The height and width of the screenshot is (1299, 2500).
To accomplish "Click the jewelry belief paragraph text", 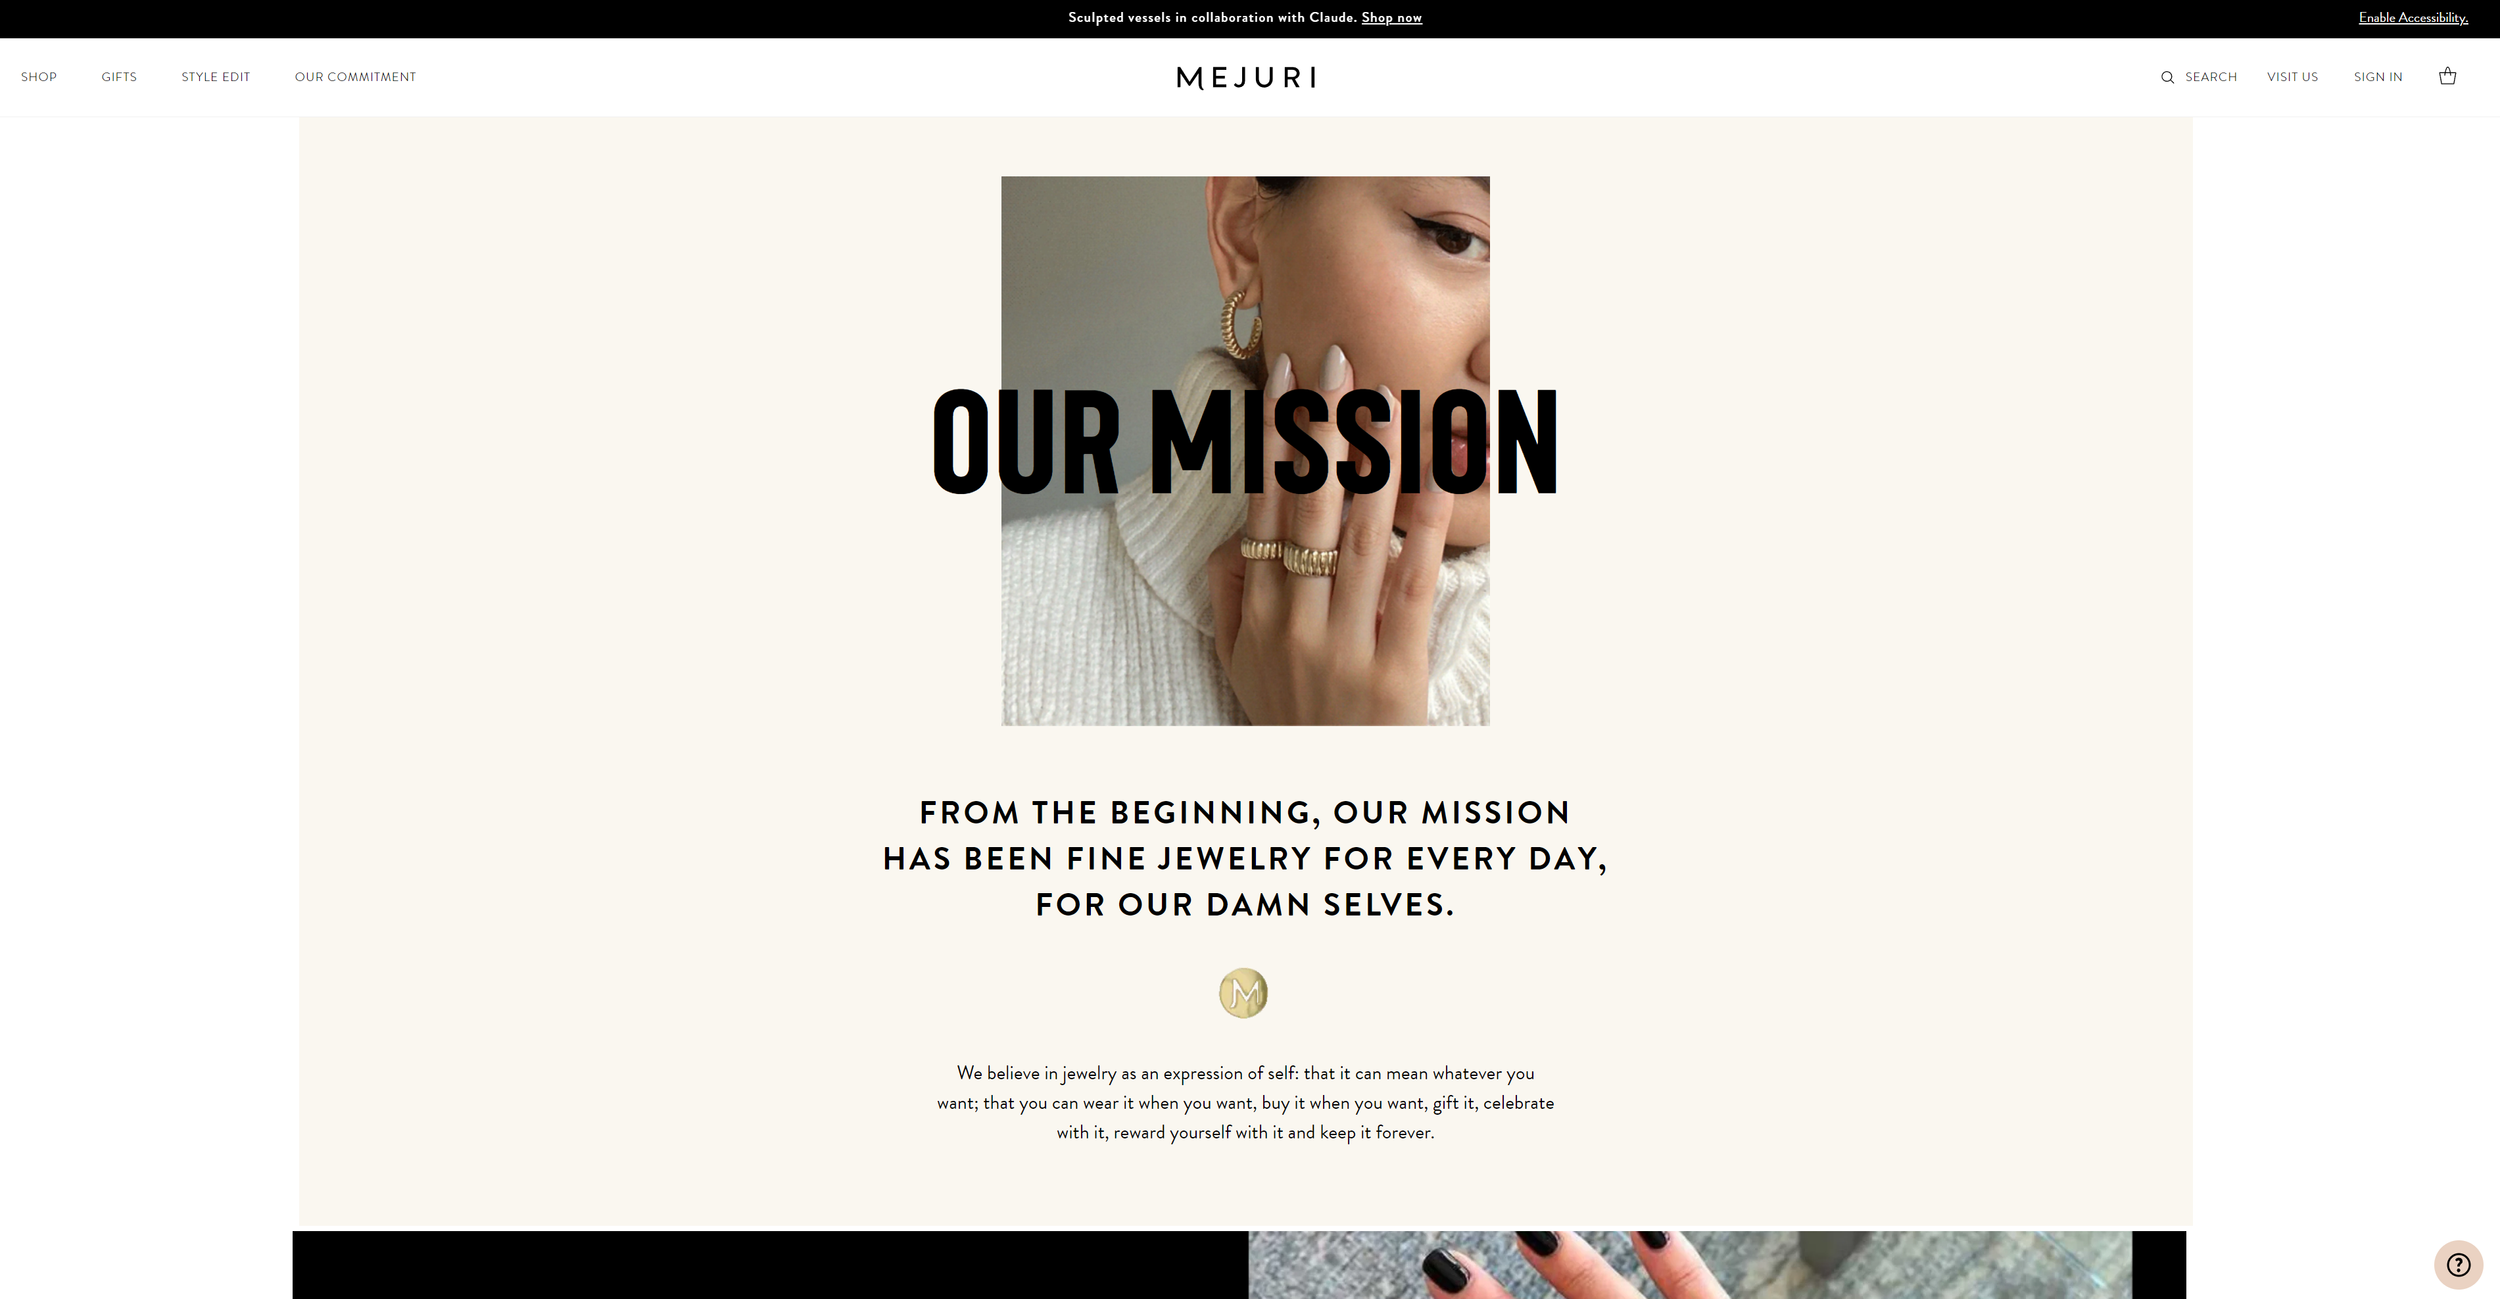I will click(x=1245, y=1103).
